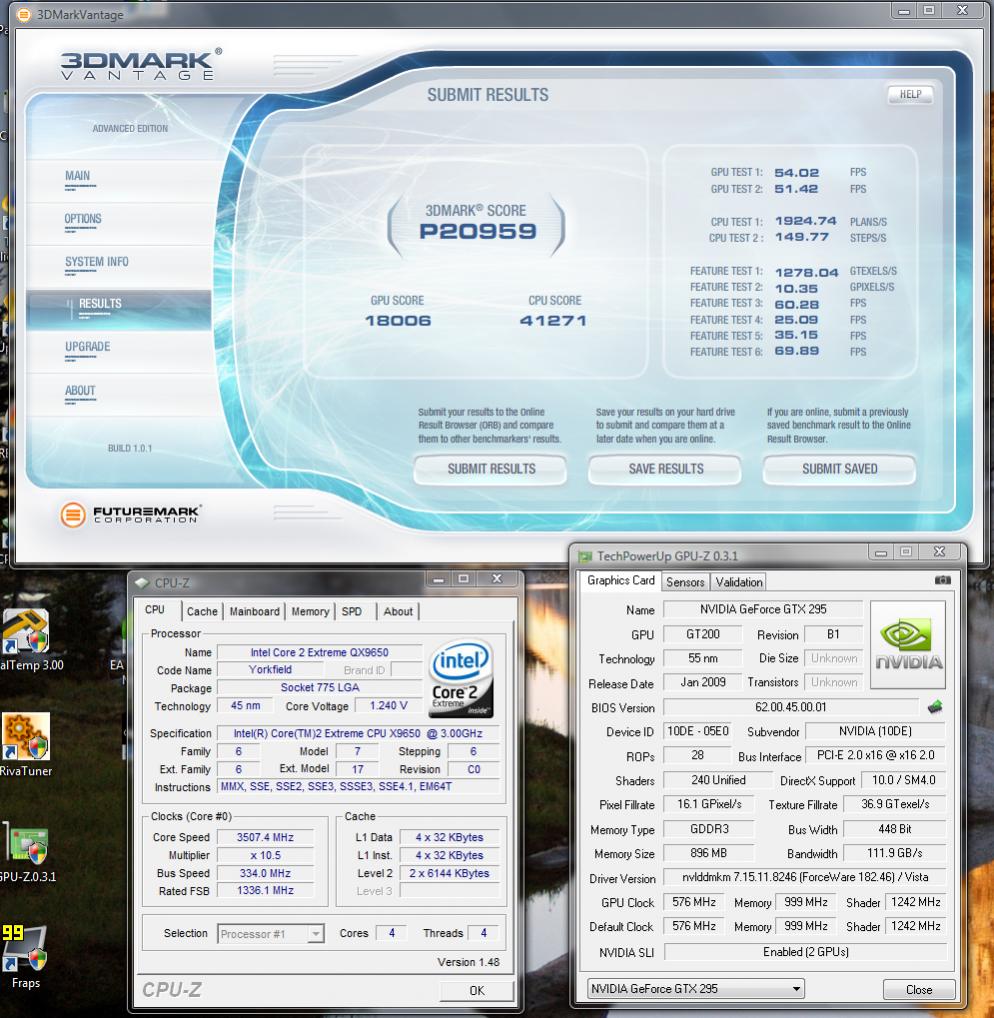Click the Core Voltage value 1.240 V
Screen dimensions: 994x1018
pyautogui.click(x=388, y=705)
